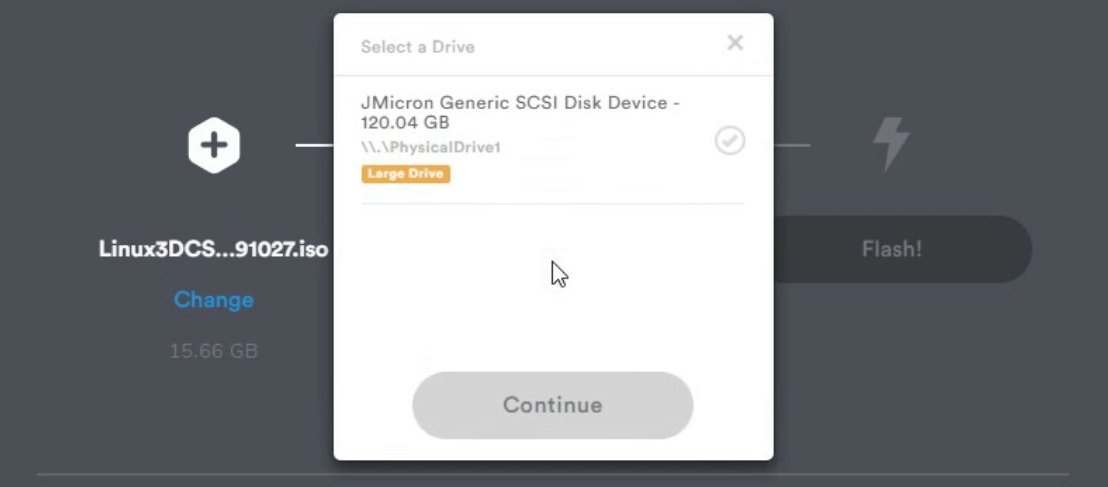Click the \\.\PhysicalDrive1 path text
This screenshot has height=487, width=1108.
point(430,147)
